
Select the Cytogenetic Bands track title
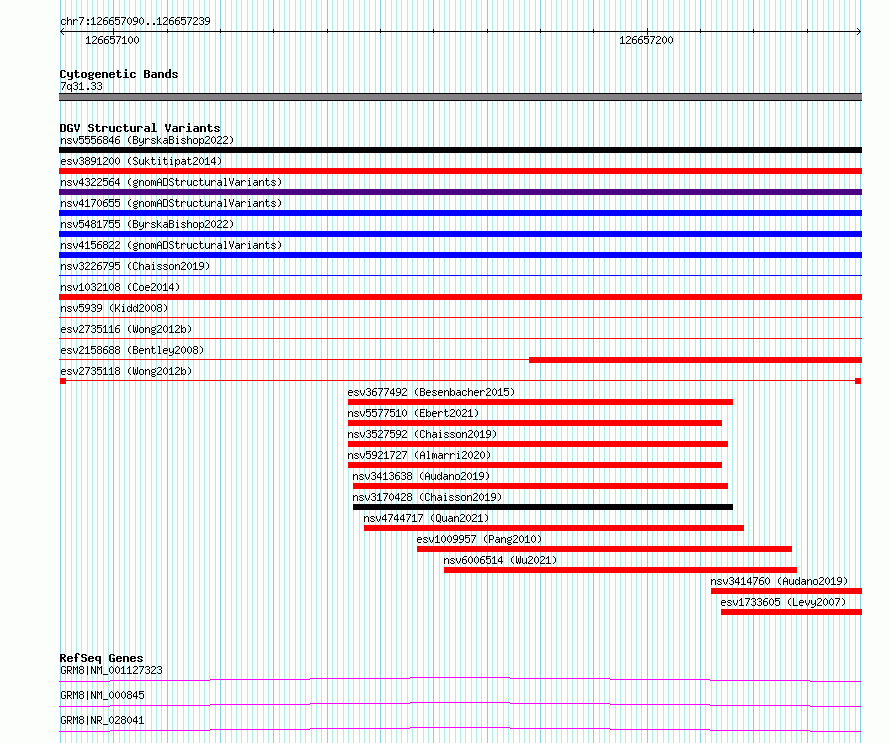119,74
